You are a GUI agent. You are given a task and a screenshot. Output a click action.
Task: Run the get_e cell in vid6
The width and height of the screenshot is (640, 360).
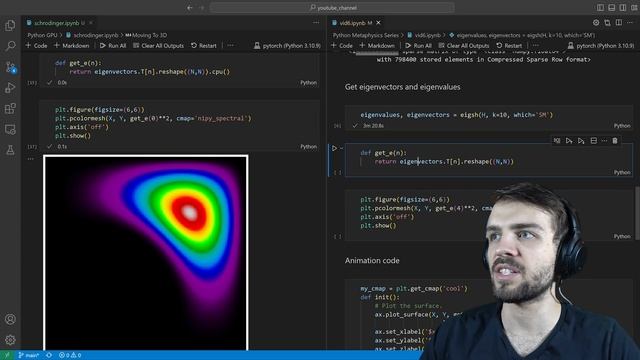point(334,148)
